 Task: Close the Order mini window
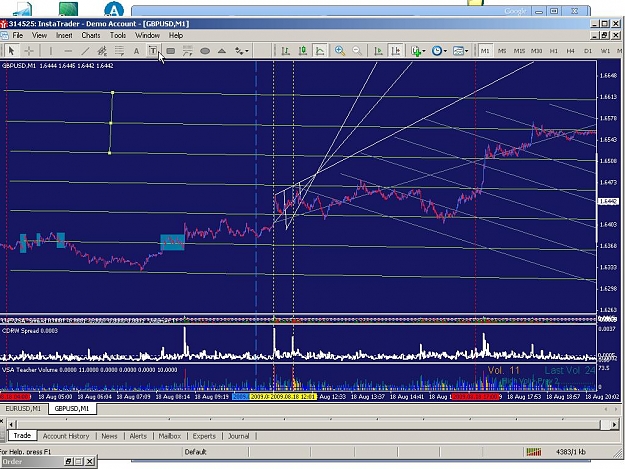tap(90, 461)
